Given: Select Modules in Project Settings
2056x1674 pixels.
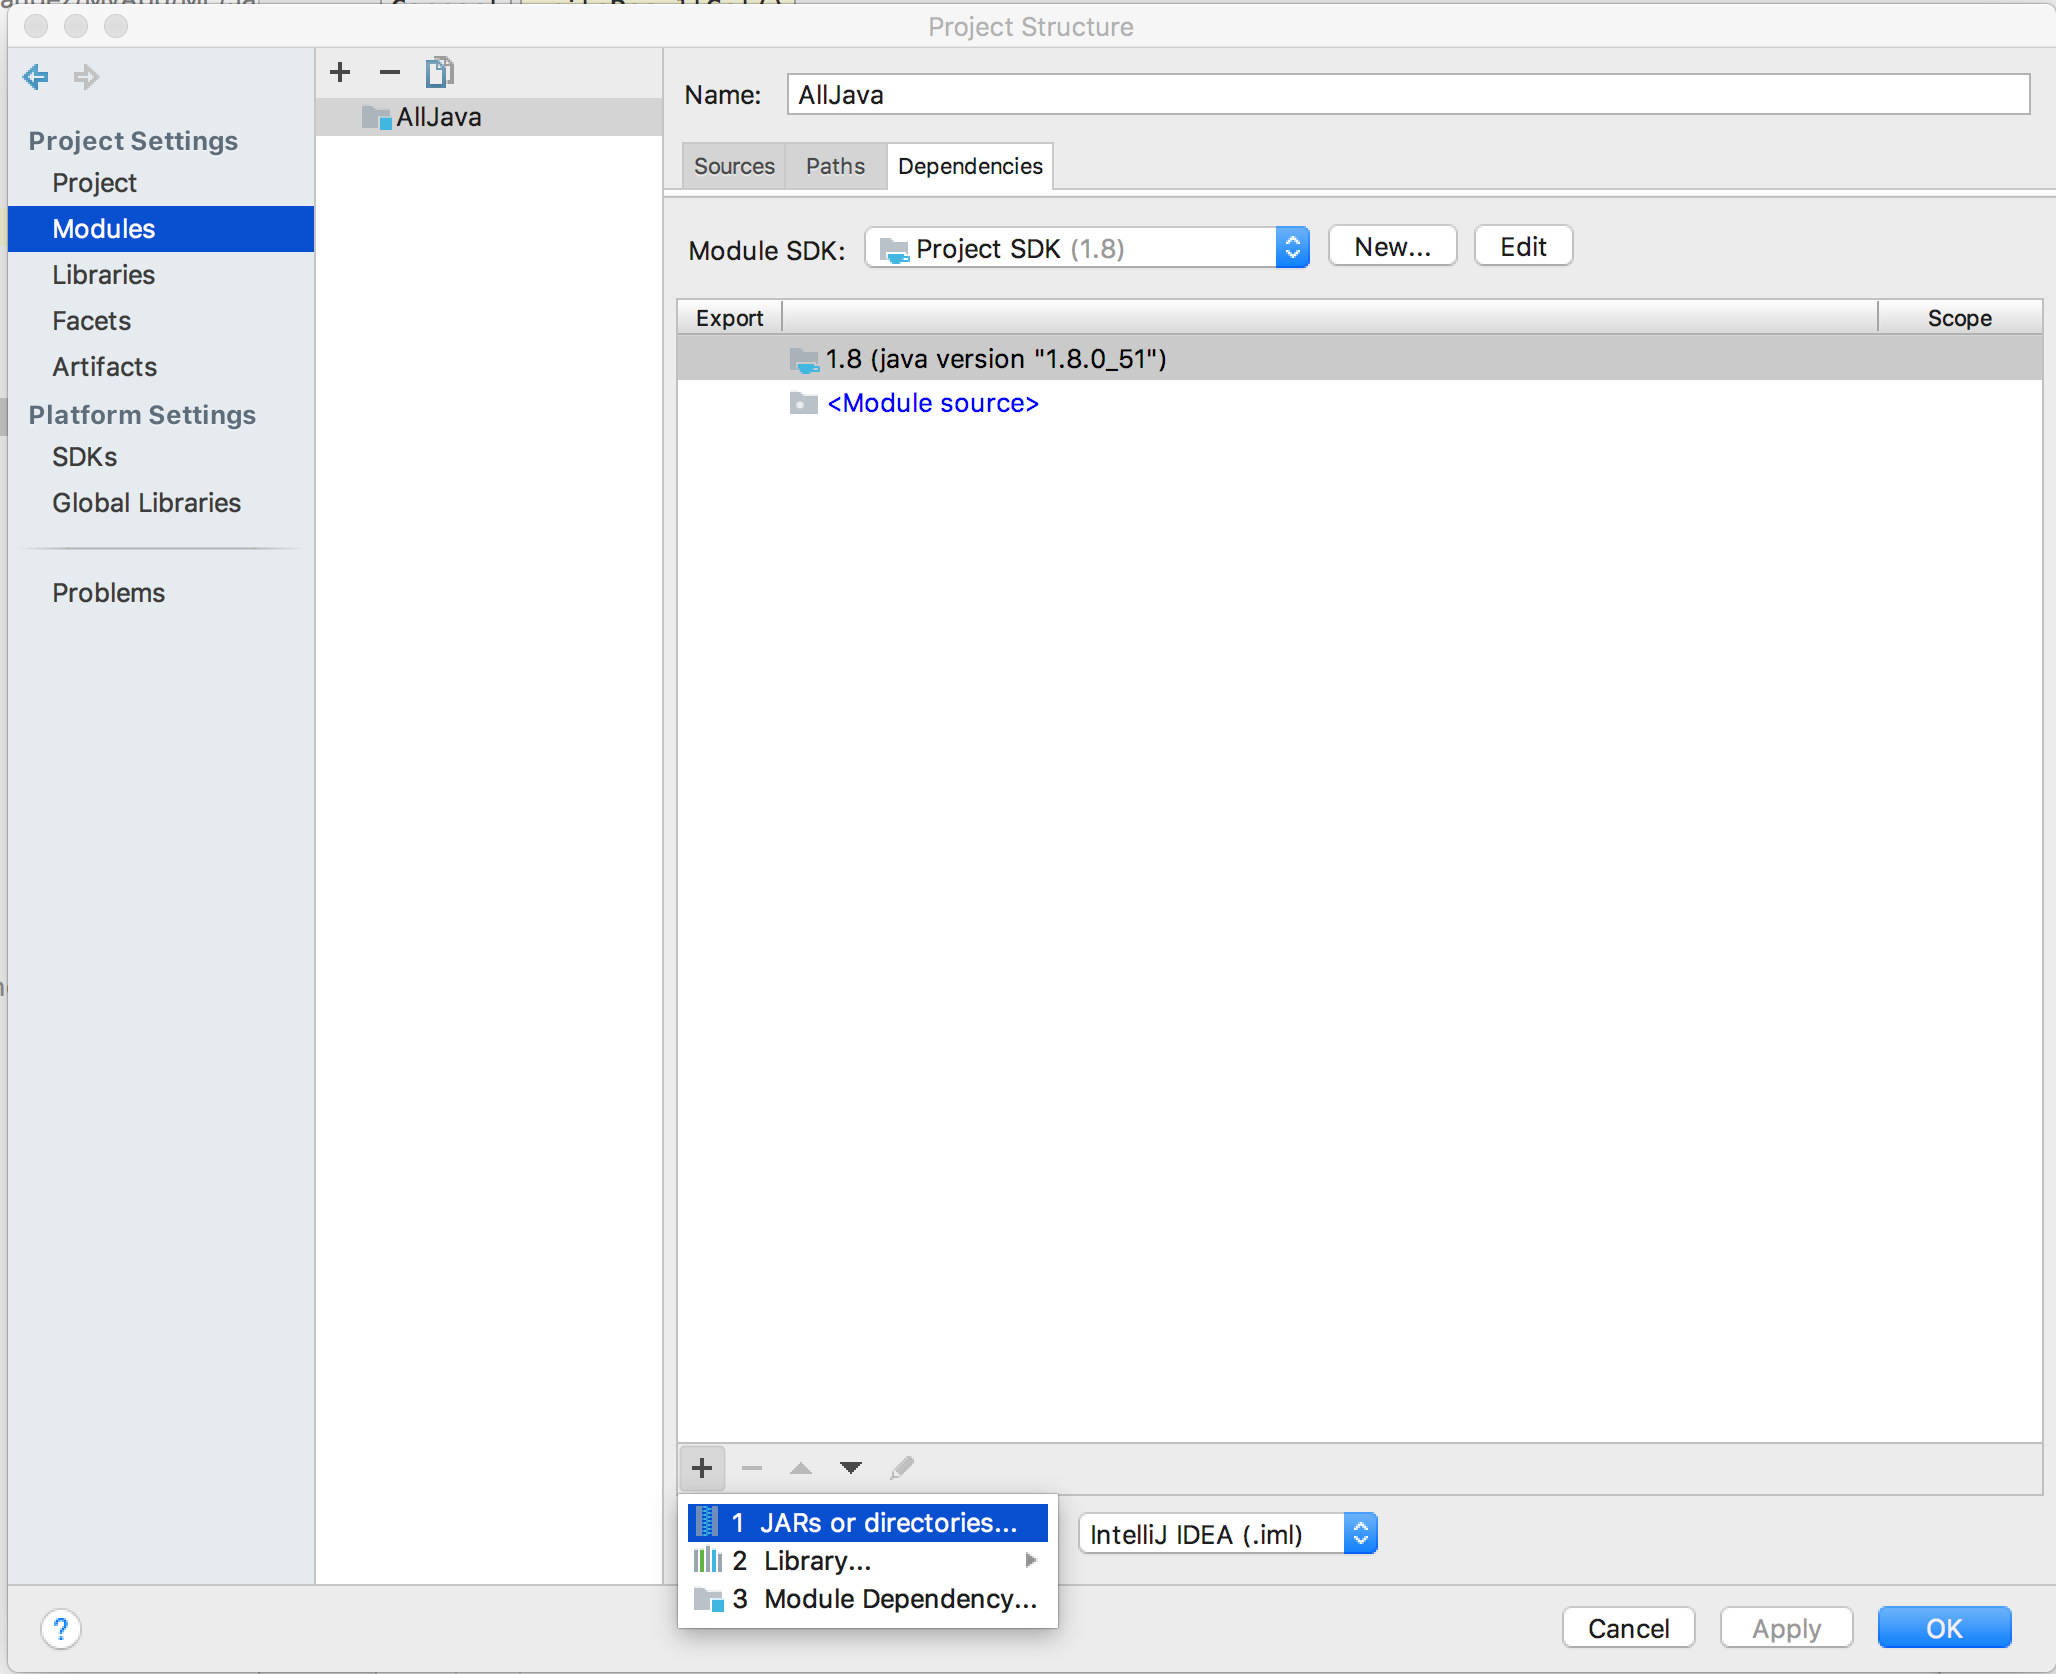Looking at the screenshot, I should pyautogui.click(x=161, y=229).
